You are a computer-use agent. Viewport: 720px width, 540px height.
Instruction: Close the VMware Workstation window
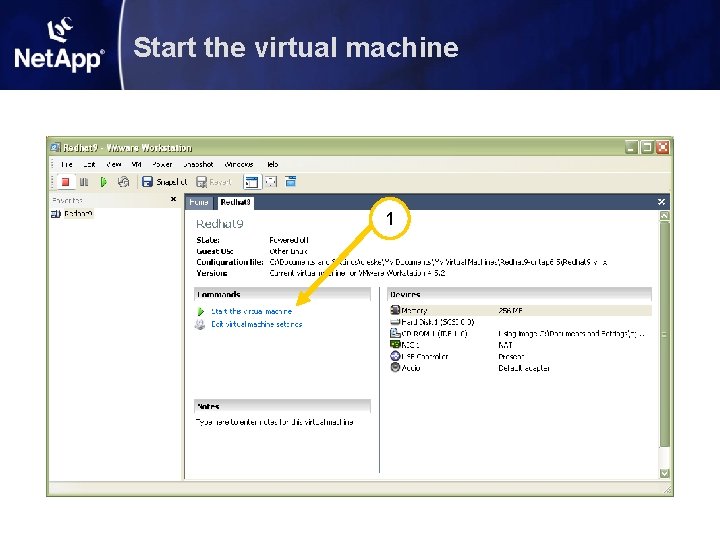coord(663,147)
